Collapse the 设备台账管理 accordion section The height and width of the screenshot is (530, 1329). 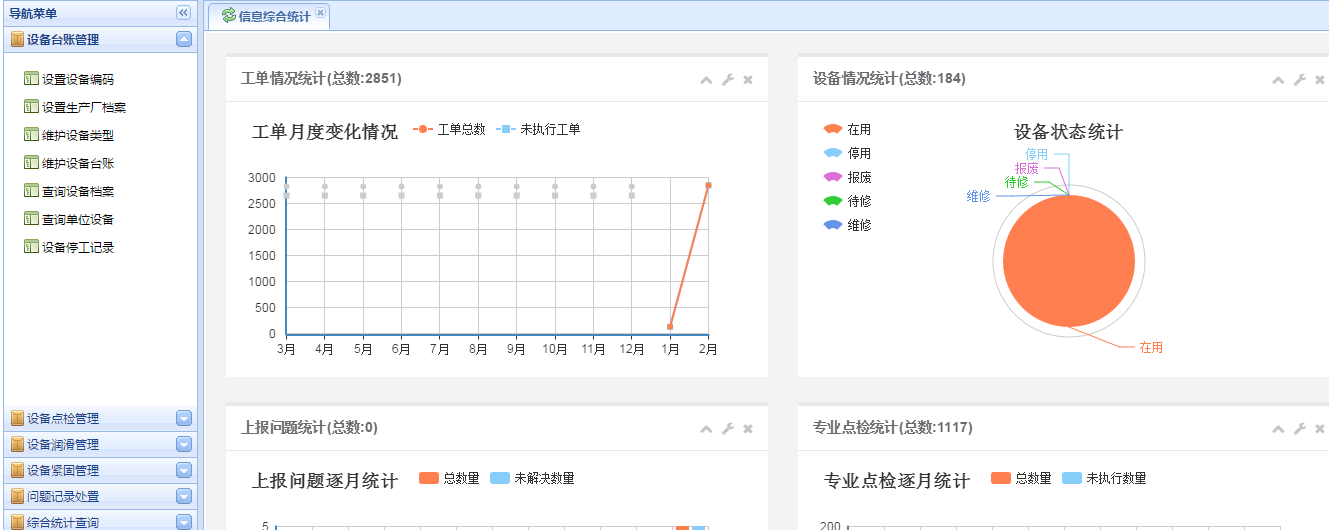point(183,40)
